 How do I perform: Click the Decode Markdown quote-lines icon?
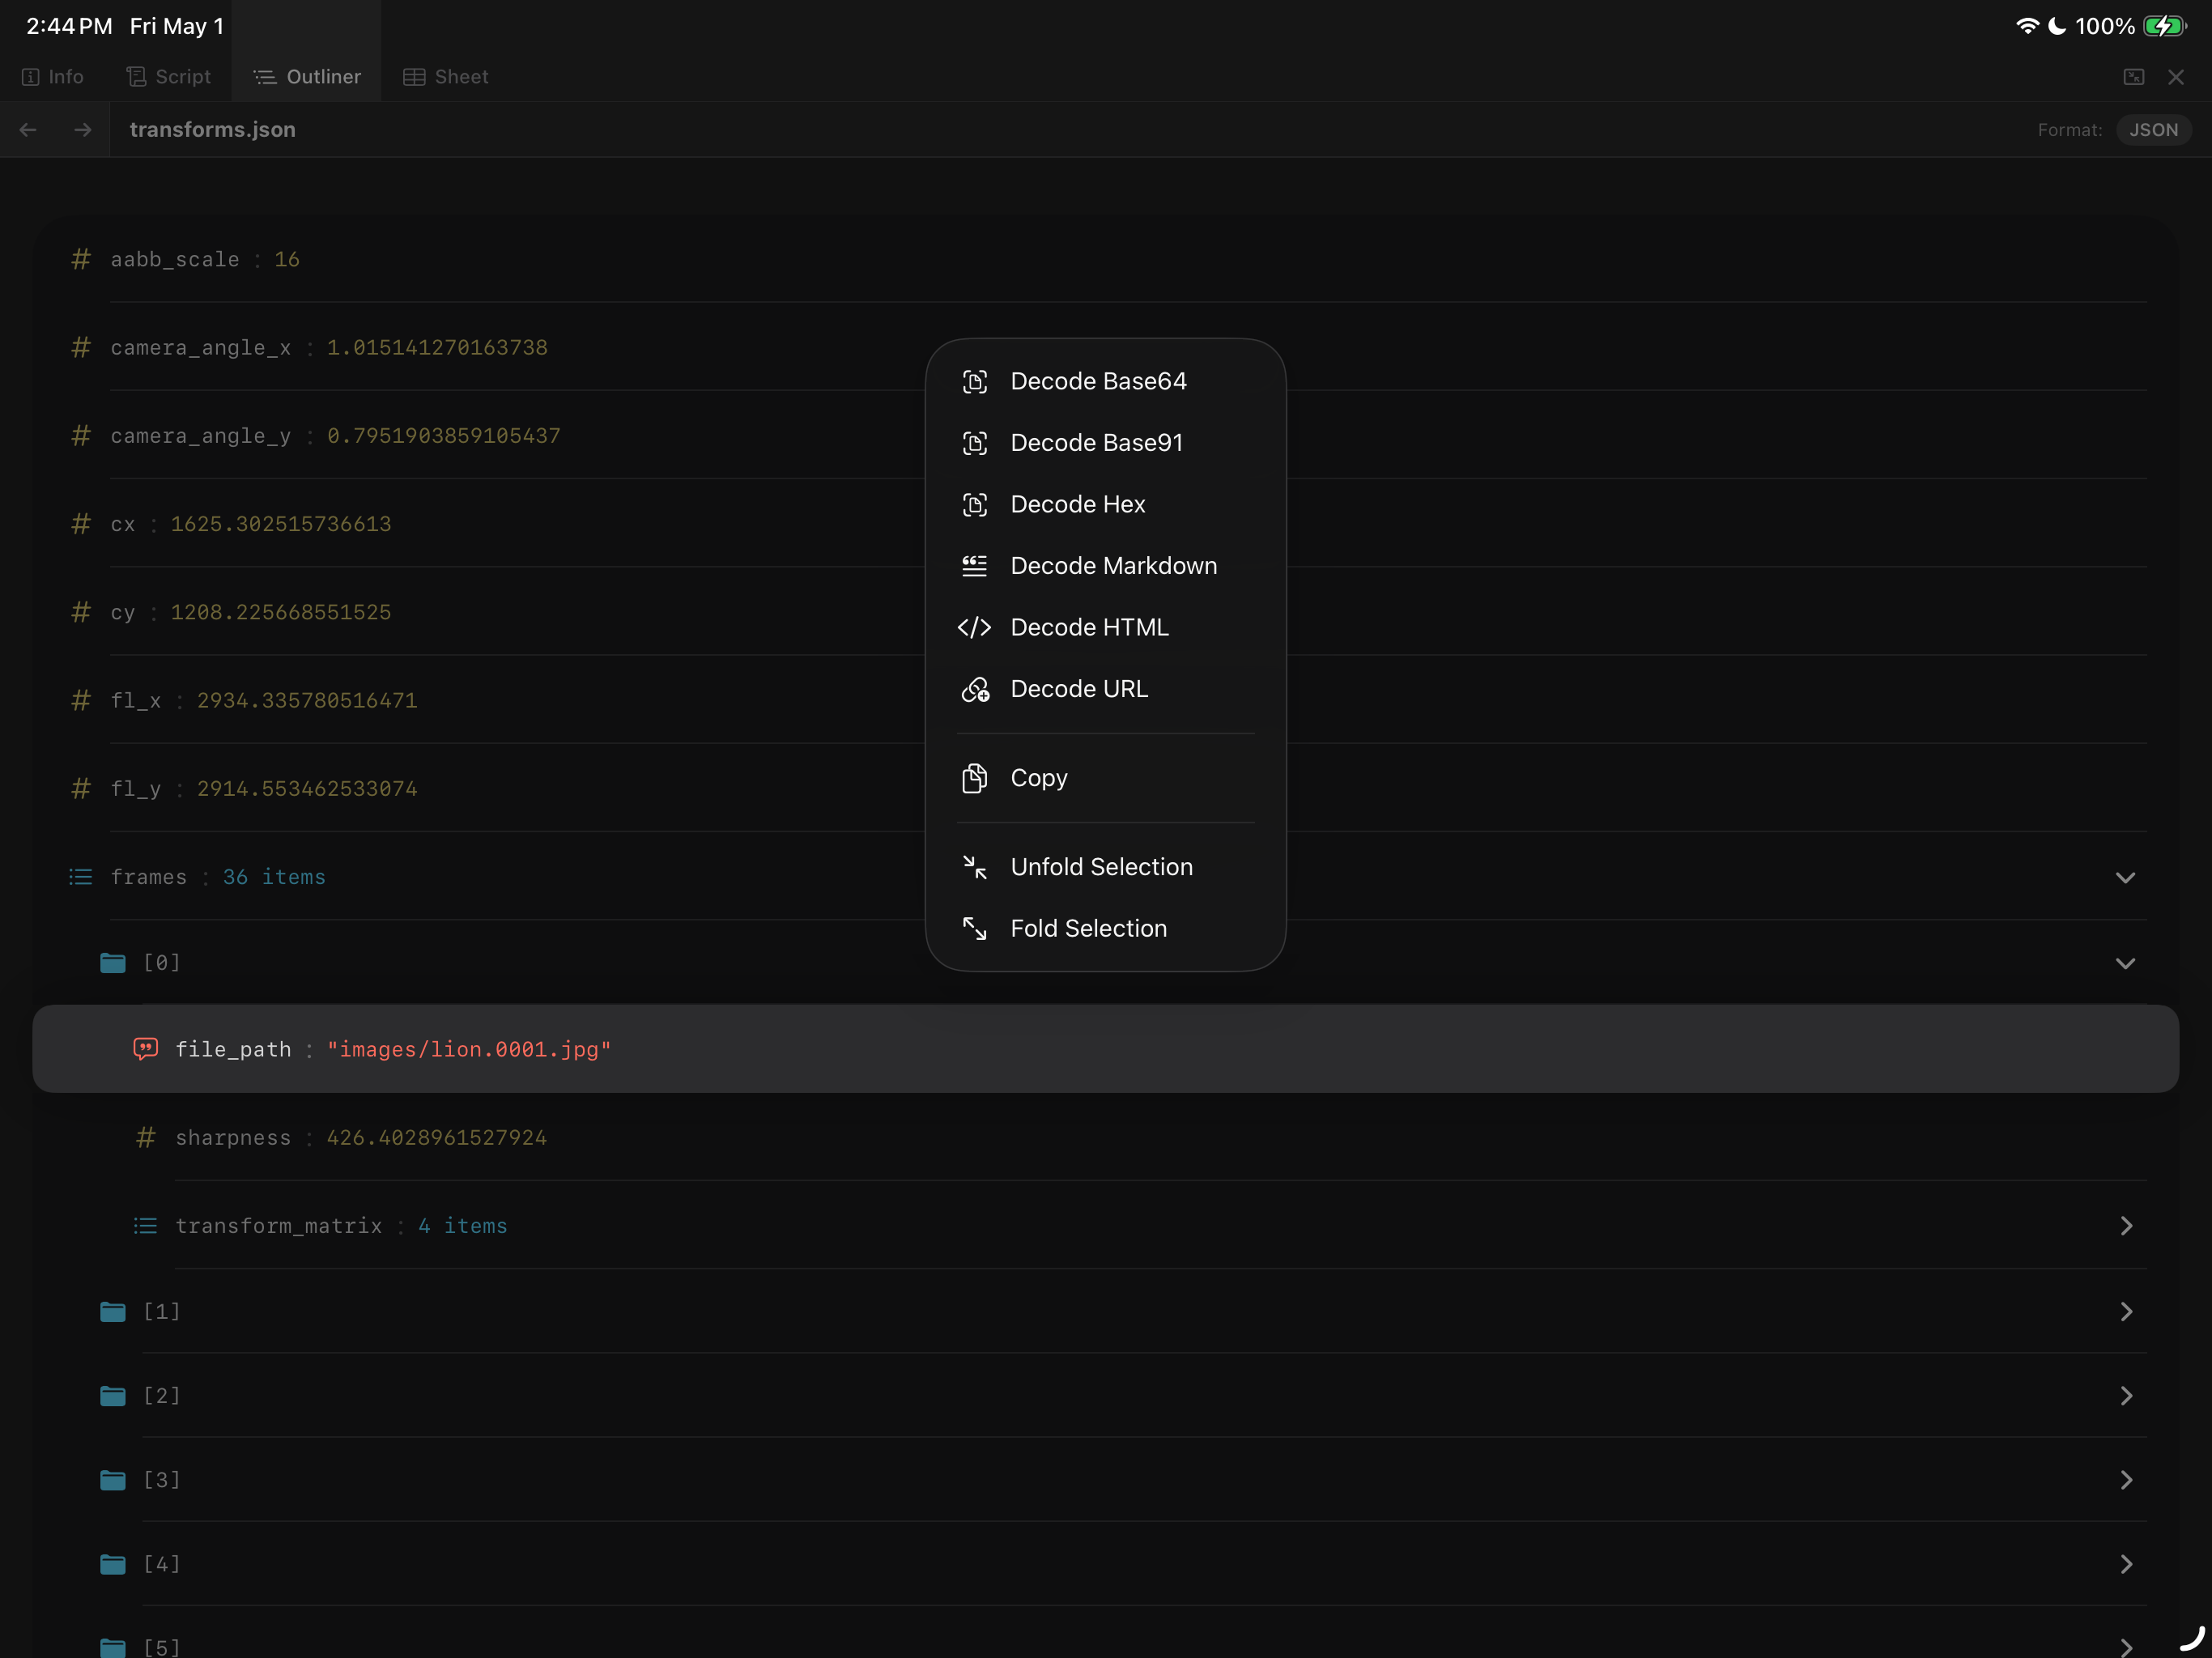(x=974, y=566)
